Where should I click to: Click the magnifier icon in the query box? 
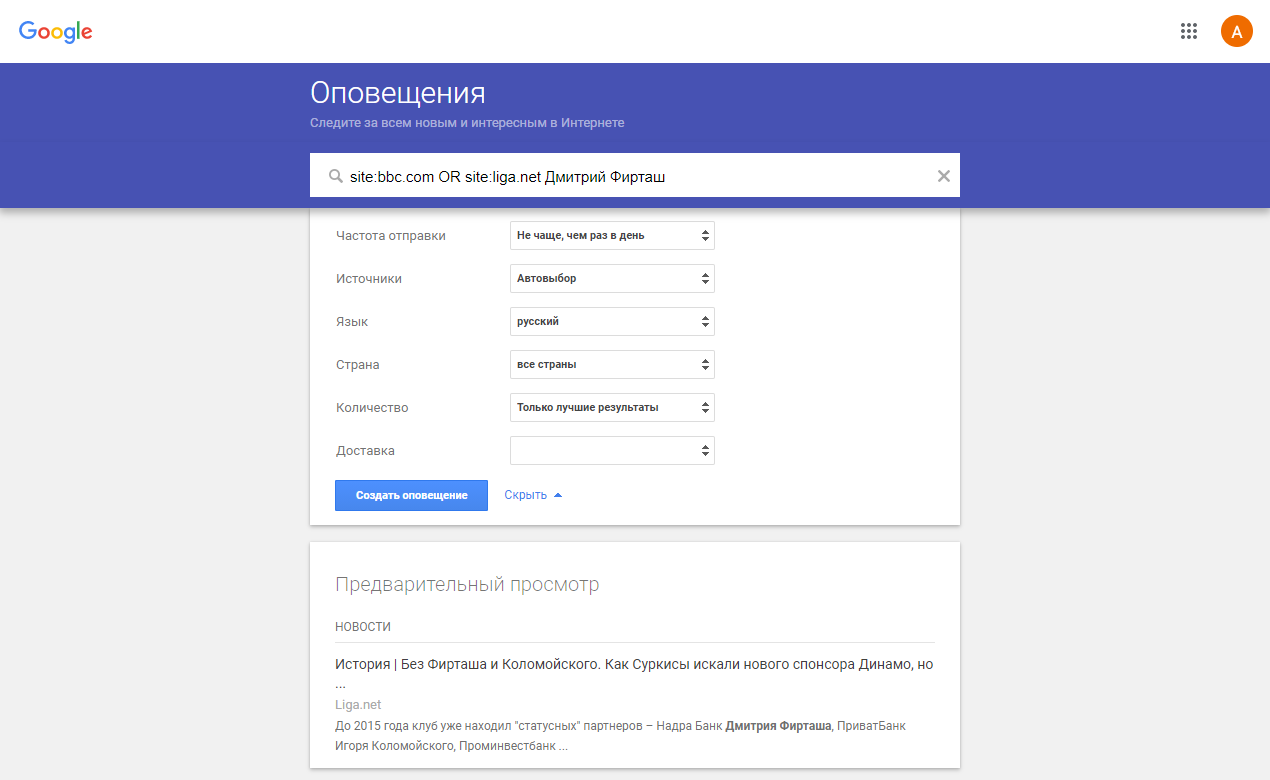point(336,176)
